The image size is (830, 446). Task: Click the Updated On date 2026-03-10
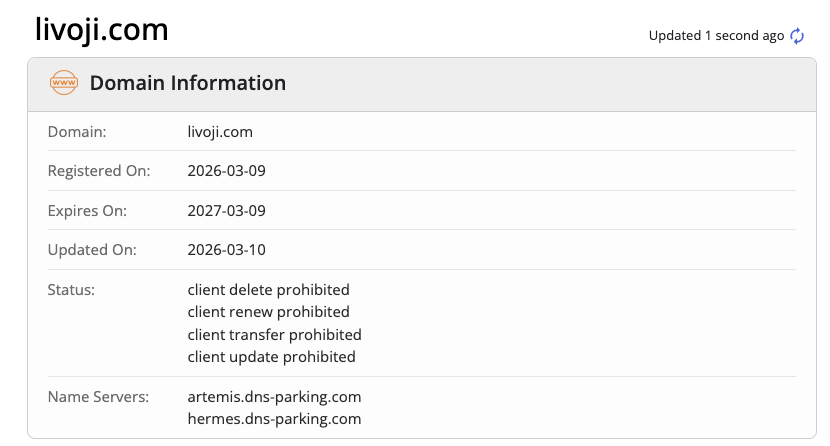click(x=227, y=250)
